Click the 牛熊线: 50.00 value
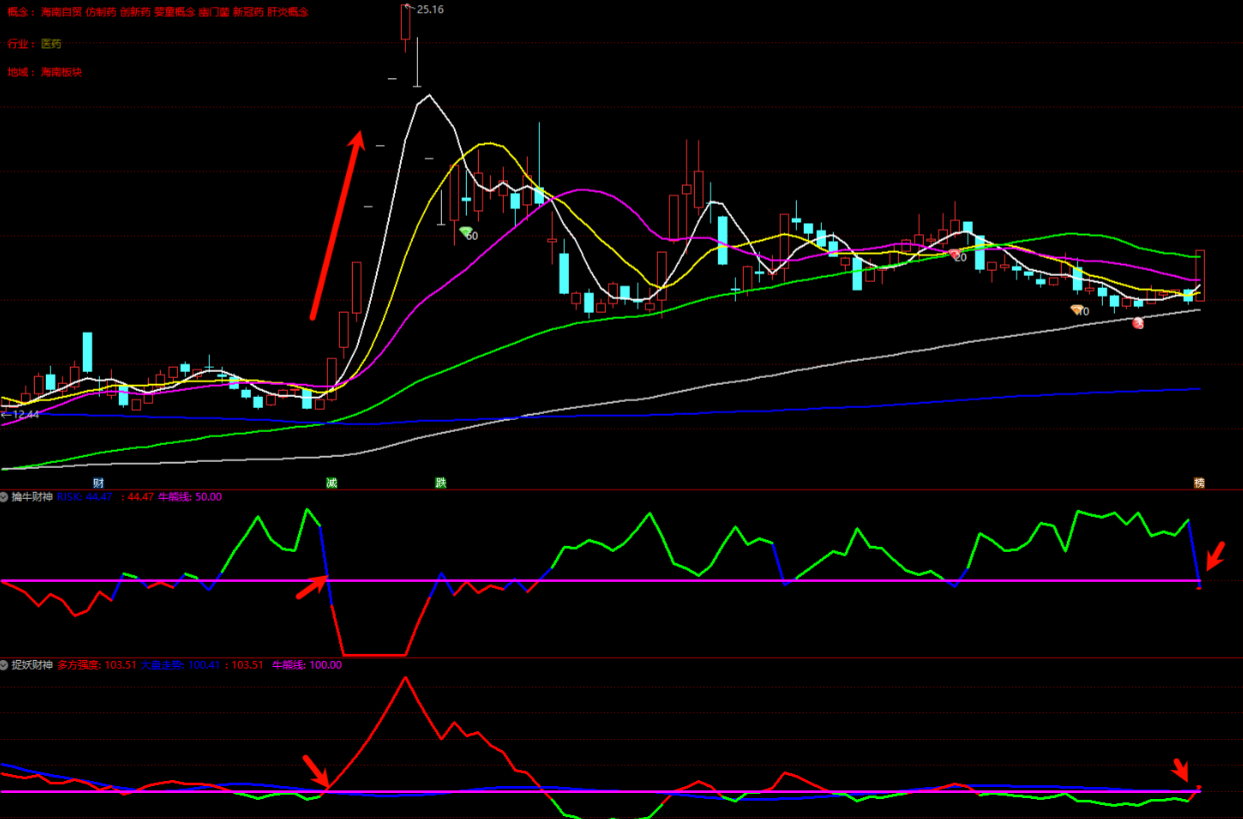1243x819 pixels. coord(190,497)
